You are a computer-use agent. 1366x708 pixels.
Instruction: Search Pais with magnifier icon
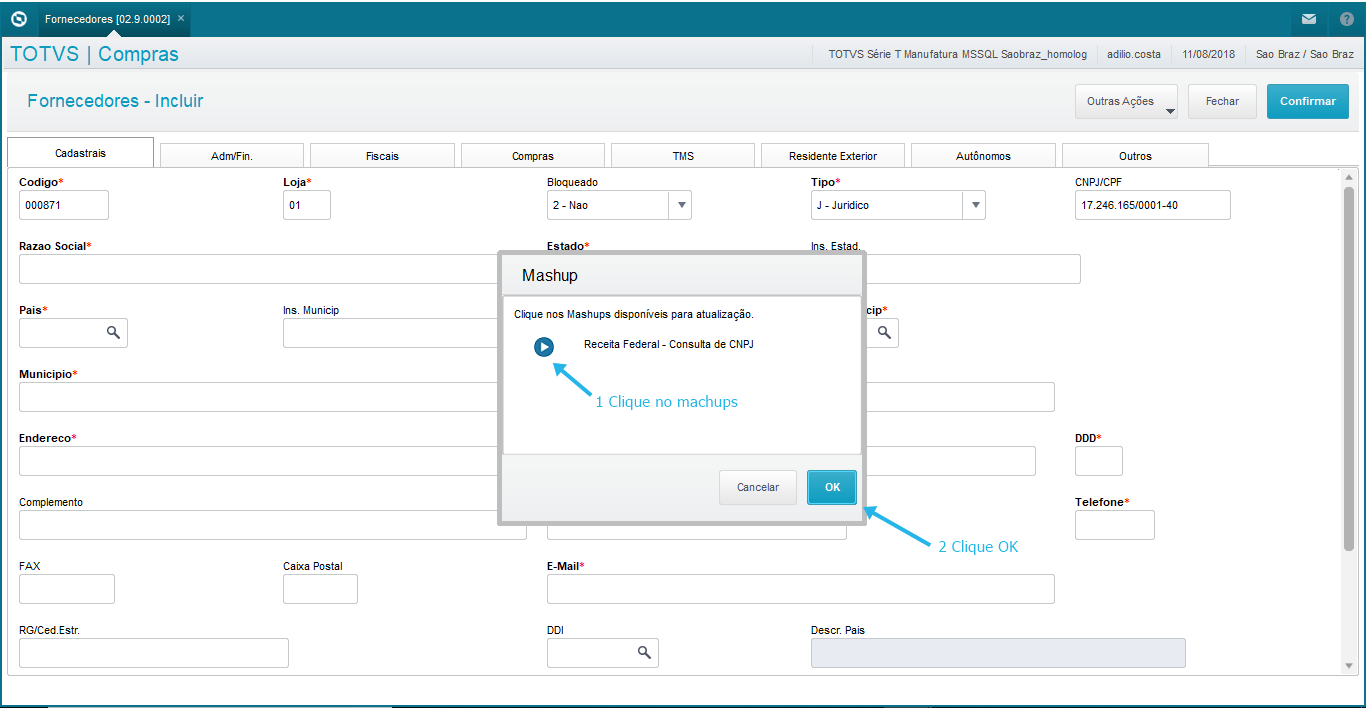(x=113, y=332)
